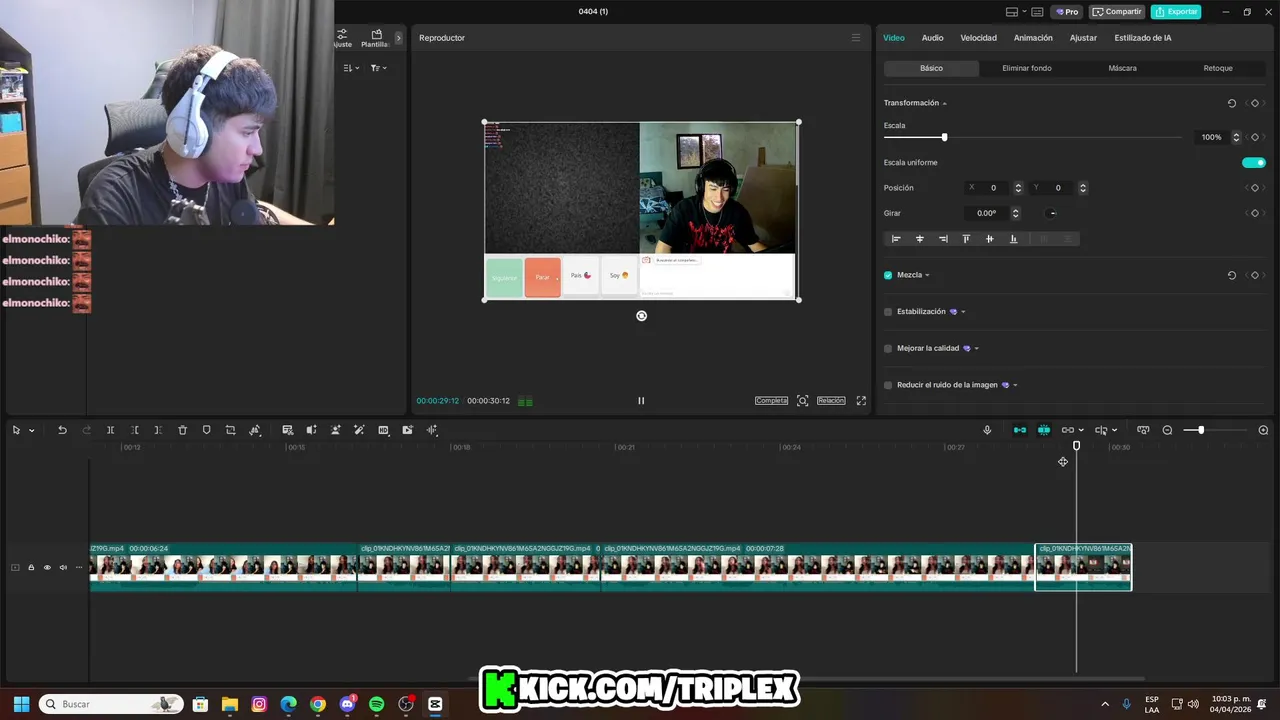Toggle the track visibility eye icon
The image size is (1280, 720).
tap(47, 568)
